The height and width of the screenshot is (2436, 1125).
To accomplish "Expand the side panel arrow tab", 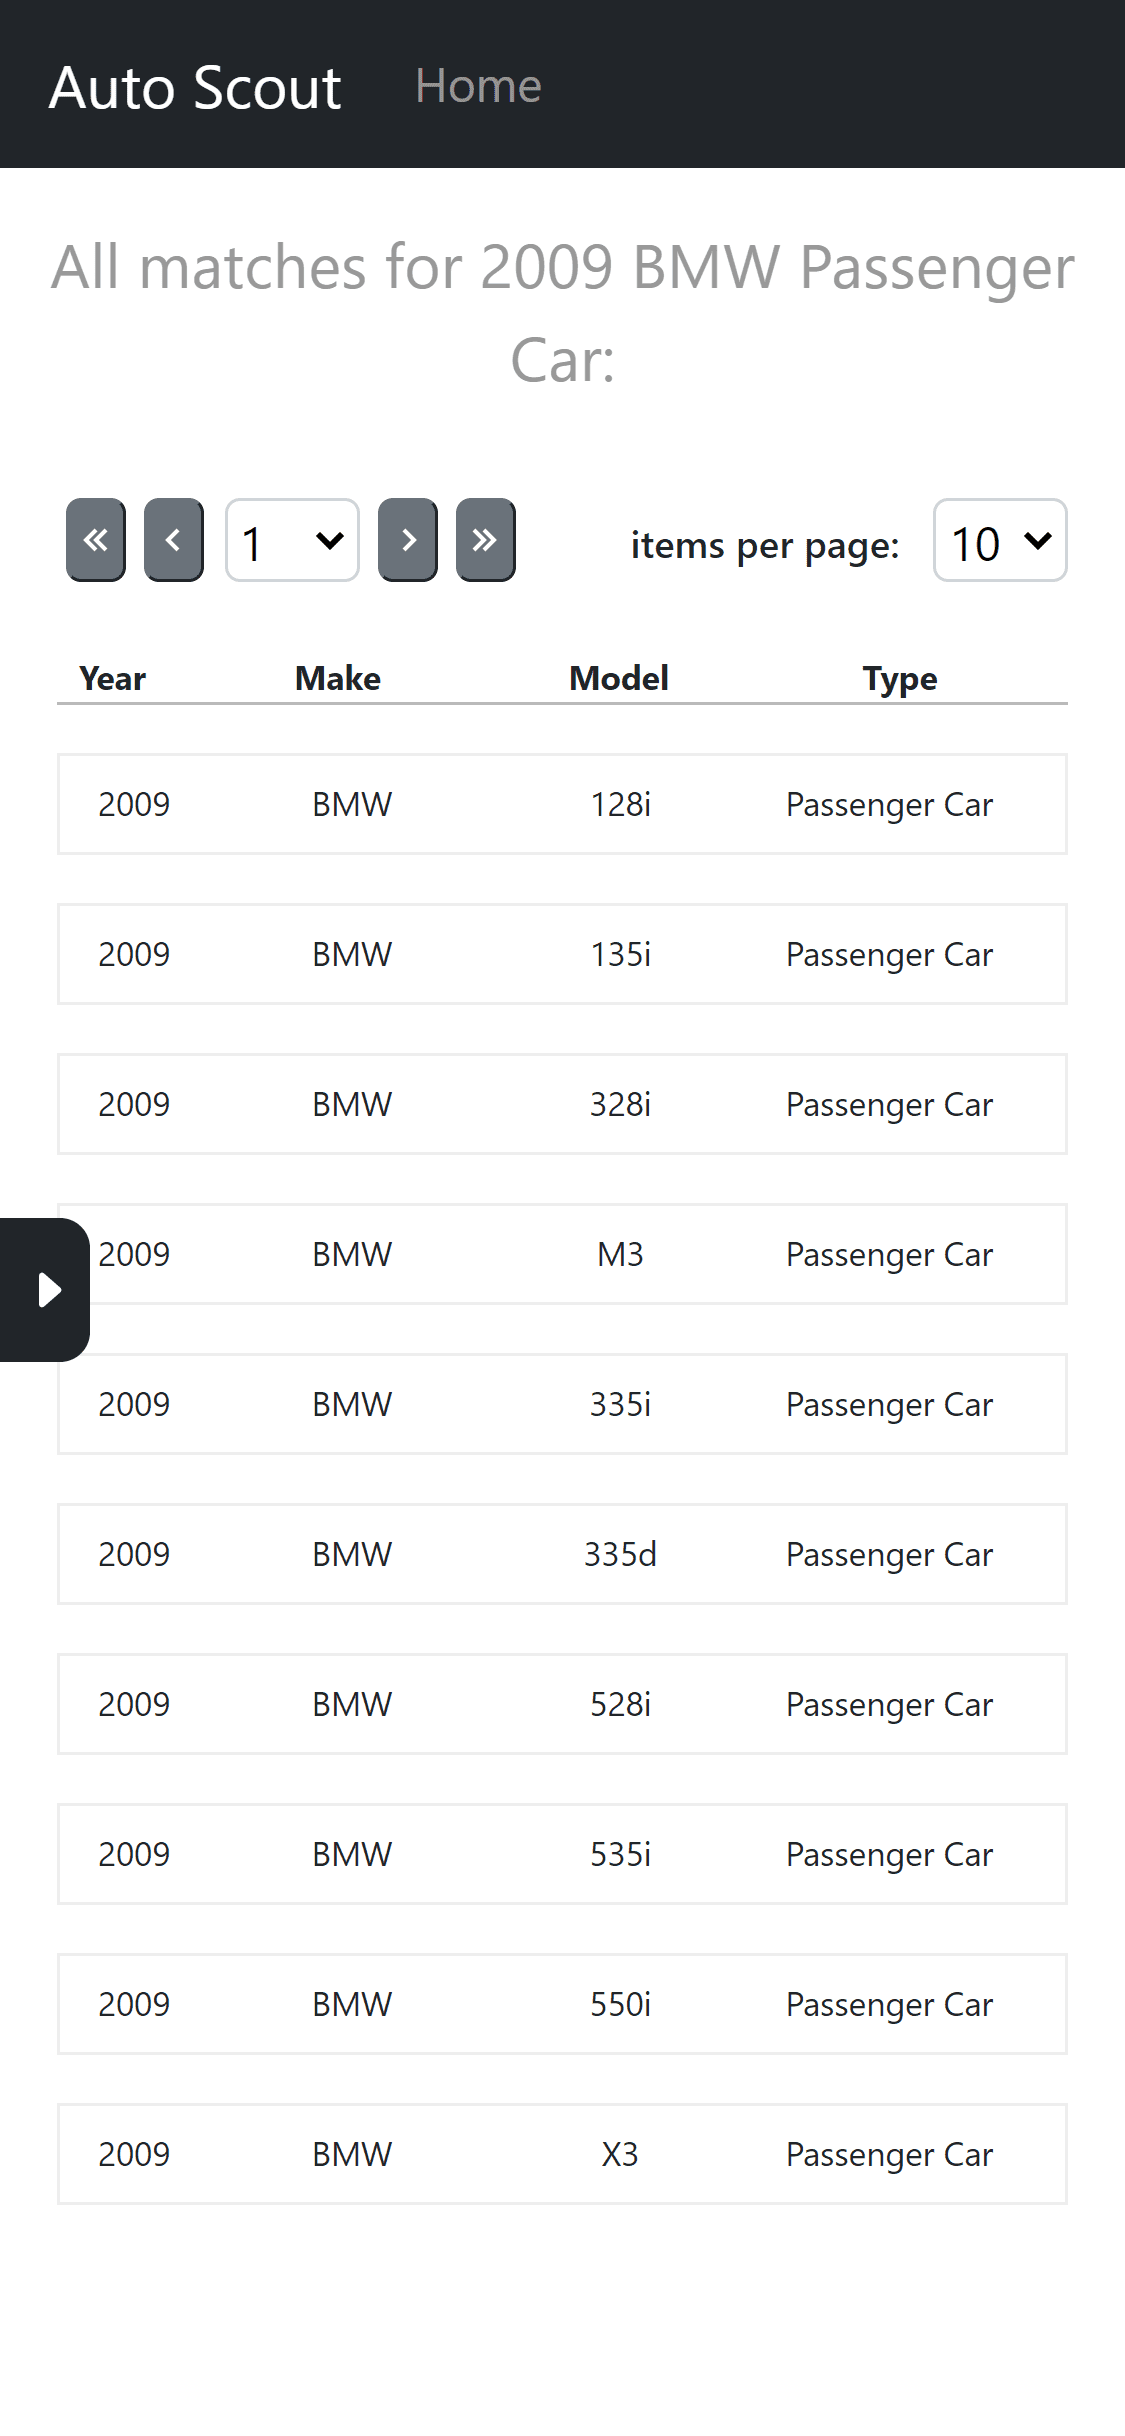I will [x=45, y=1290].
